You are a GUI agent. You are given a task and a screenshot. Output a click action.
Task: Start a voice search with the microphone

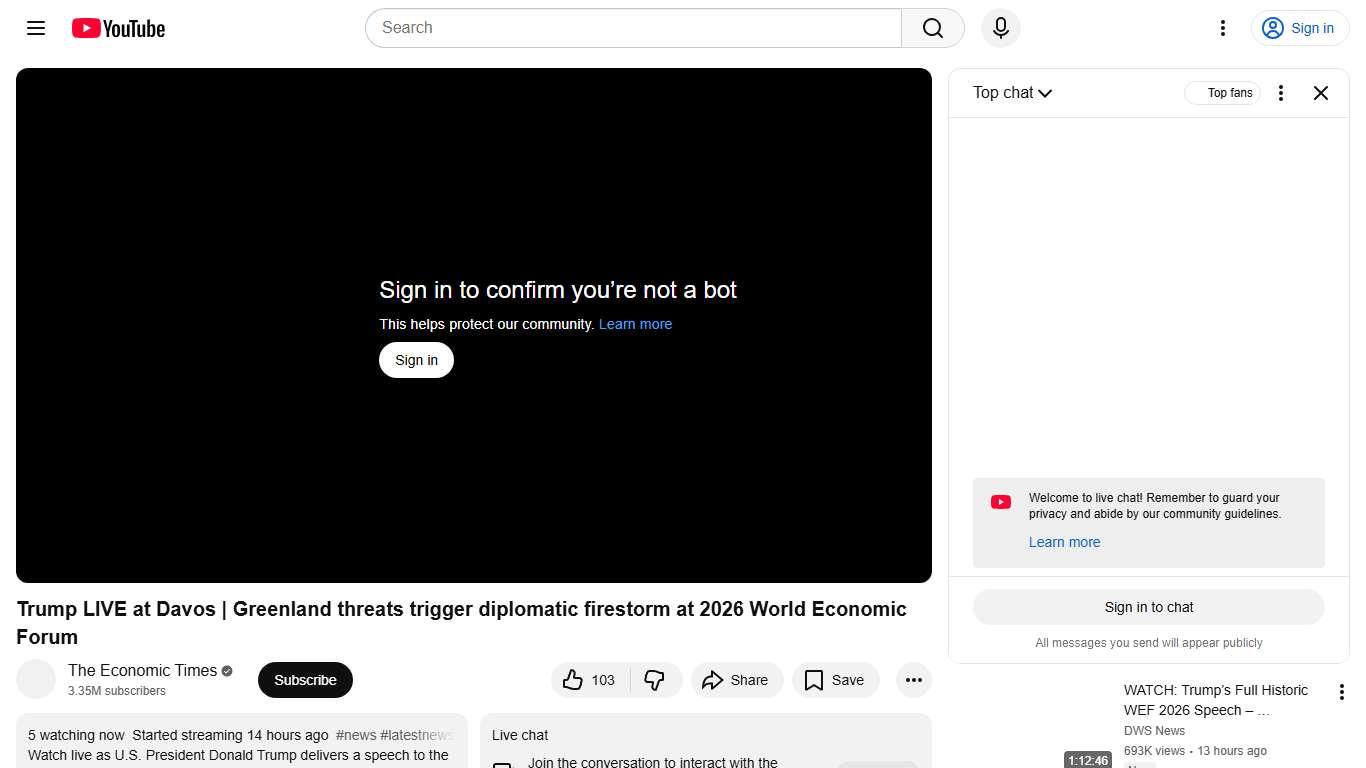tap(1000, 28)
